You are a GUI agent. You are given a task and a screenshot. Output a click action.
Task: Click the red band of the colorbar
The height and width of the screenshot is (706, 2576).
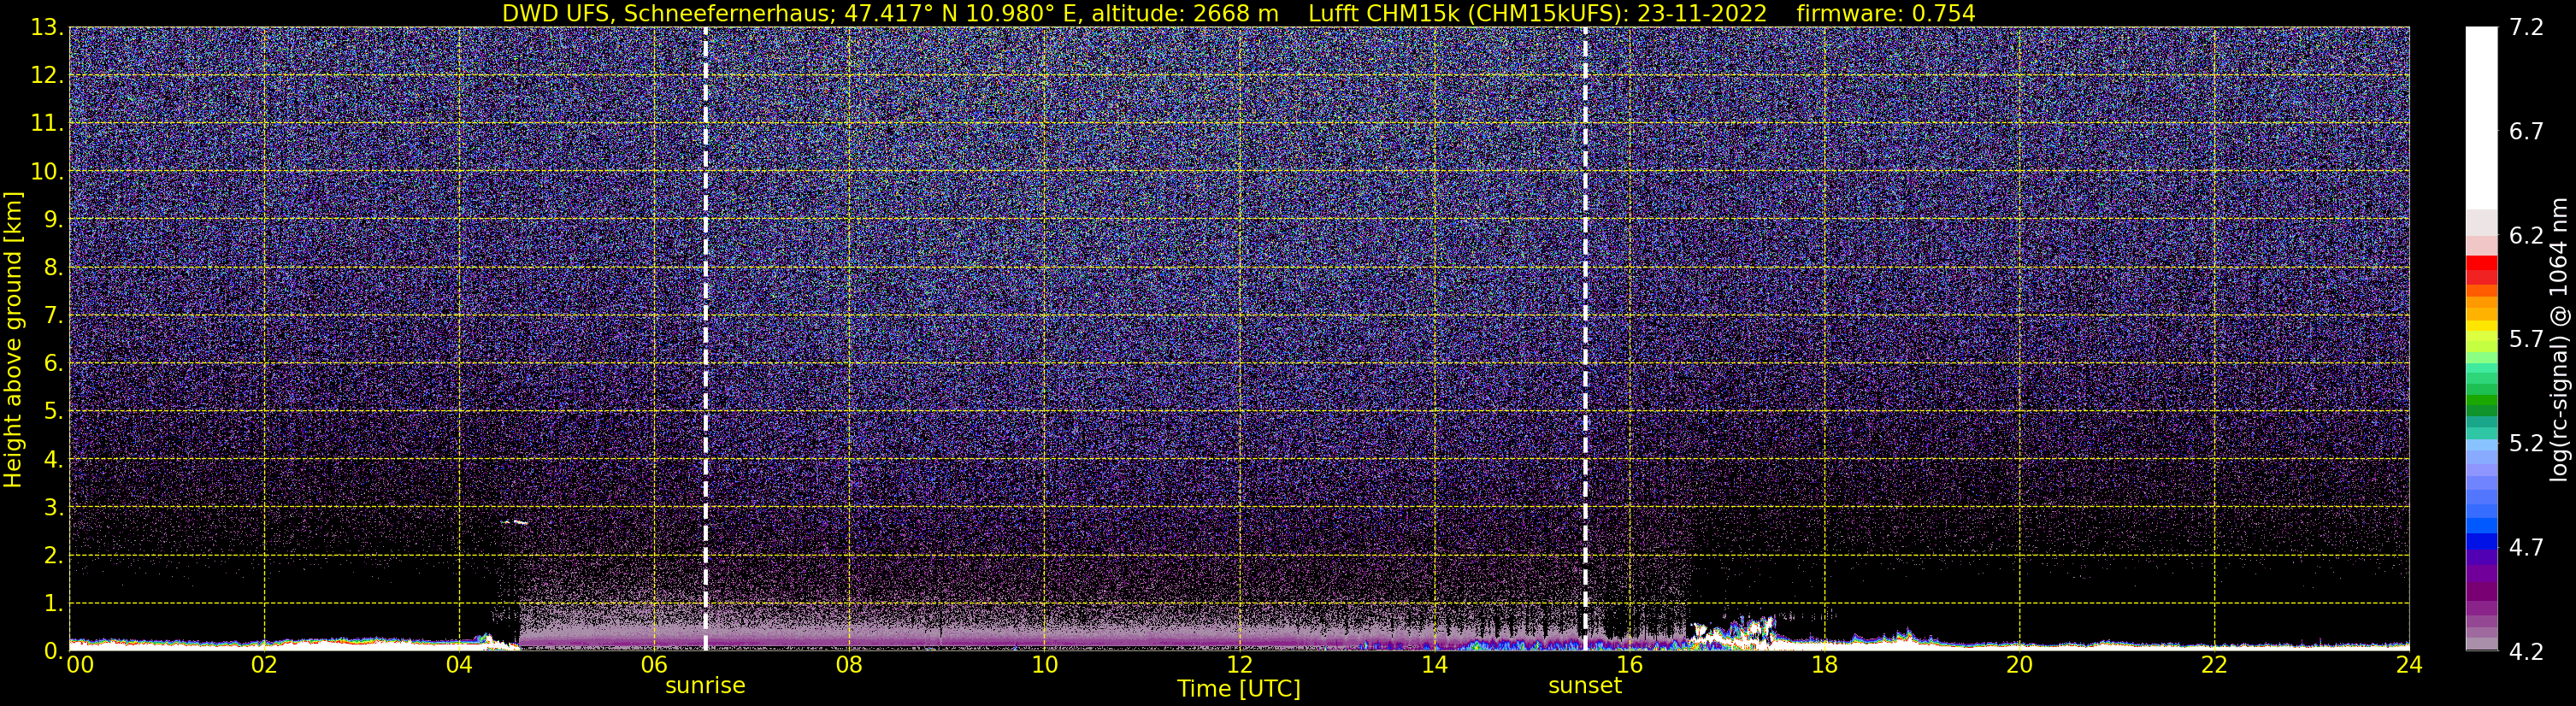(2481, 264)
